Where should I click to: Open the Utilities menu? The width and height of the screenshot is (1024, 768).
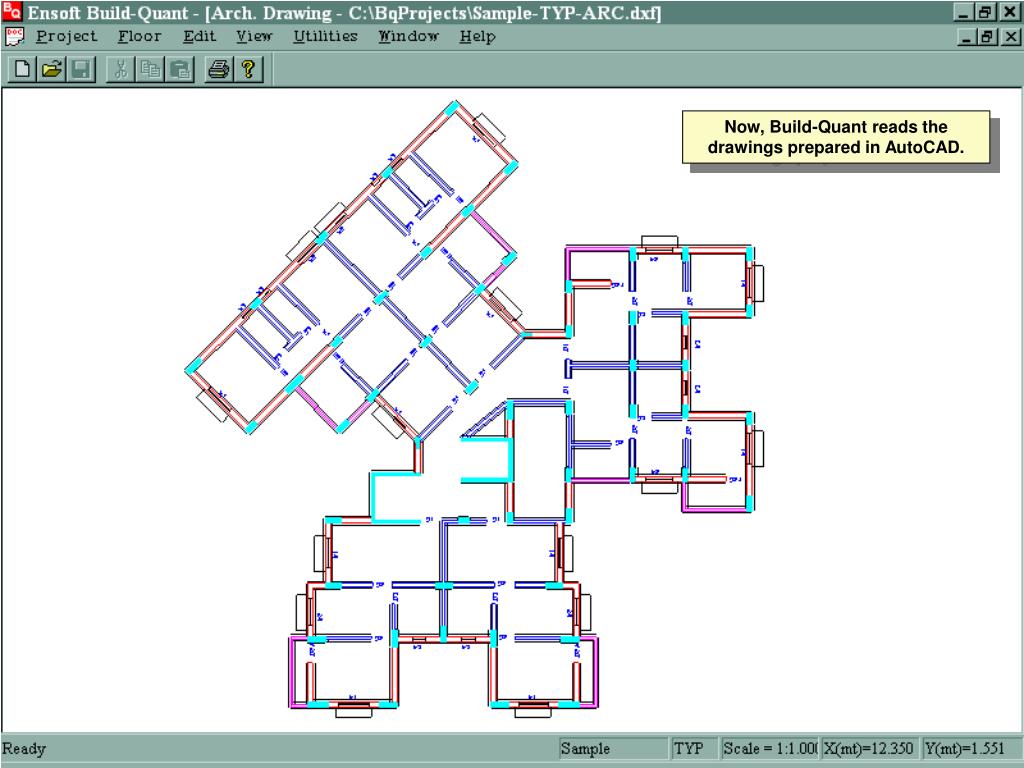[x=325, y=37]
